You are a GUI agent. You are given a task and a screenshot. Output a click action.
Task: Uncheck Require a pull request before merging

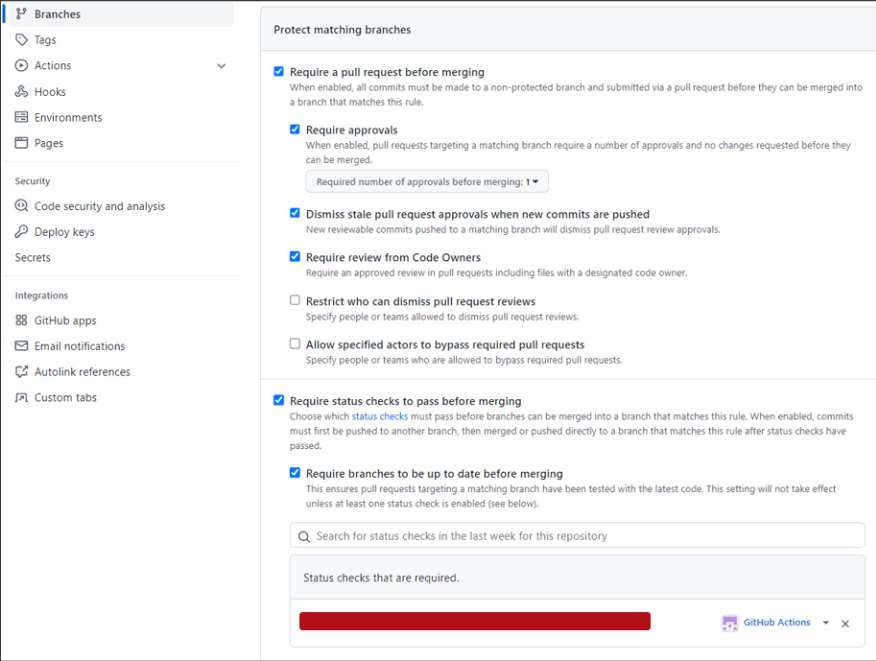pyautogui.click(x=279, y=72)
